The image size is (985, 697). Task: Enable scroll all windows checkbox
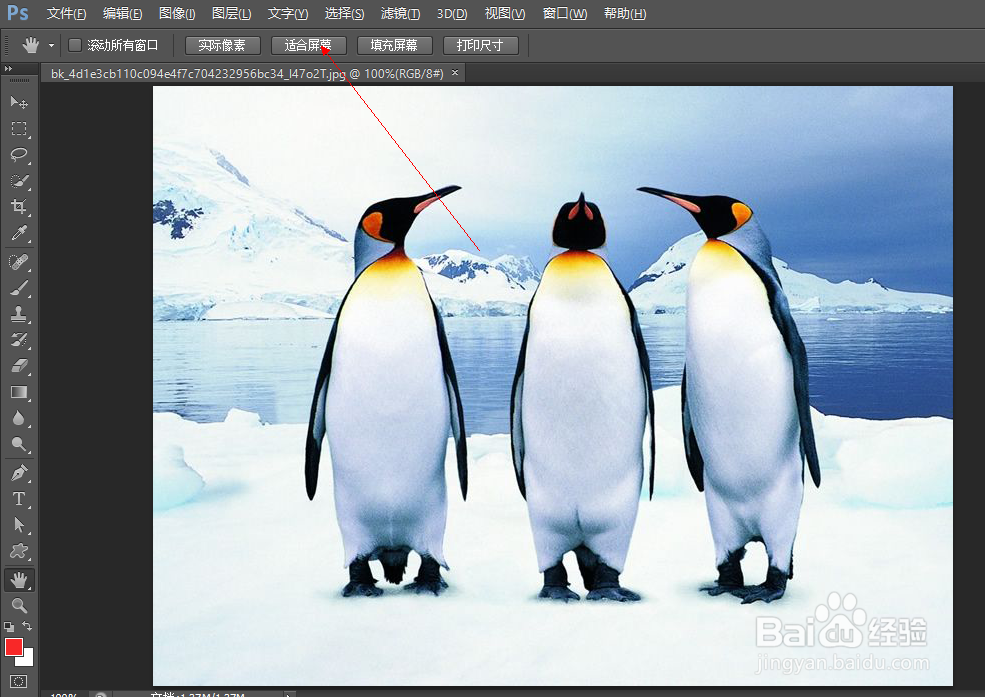pos(75,45)
